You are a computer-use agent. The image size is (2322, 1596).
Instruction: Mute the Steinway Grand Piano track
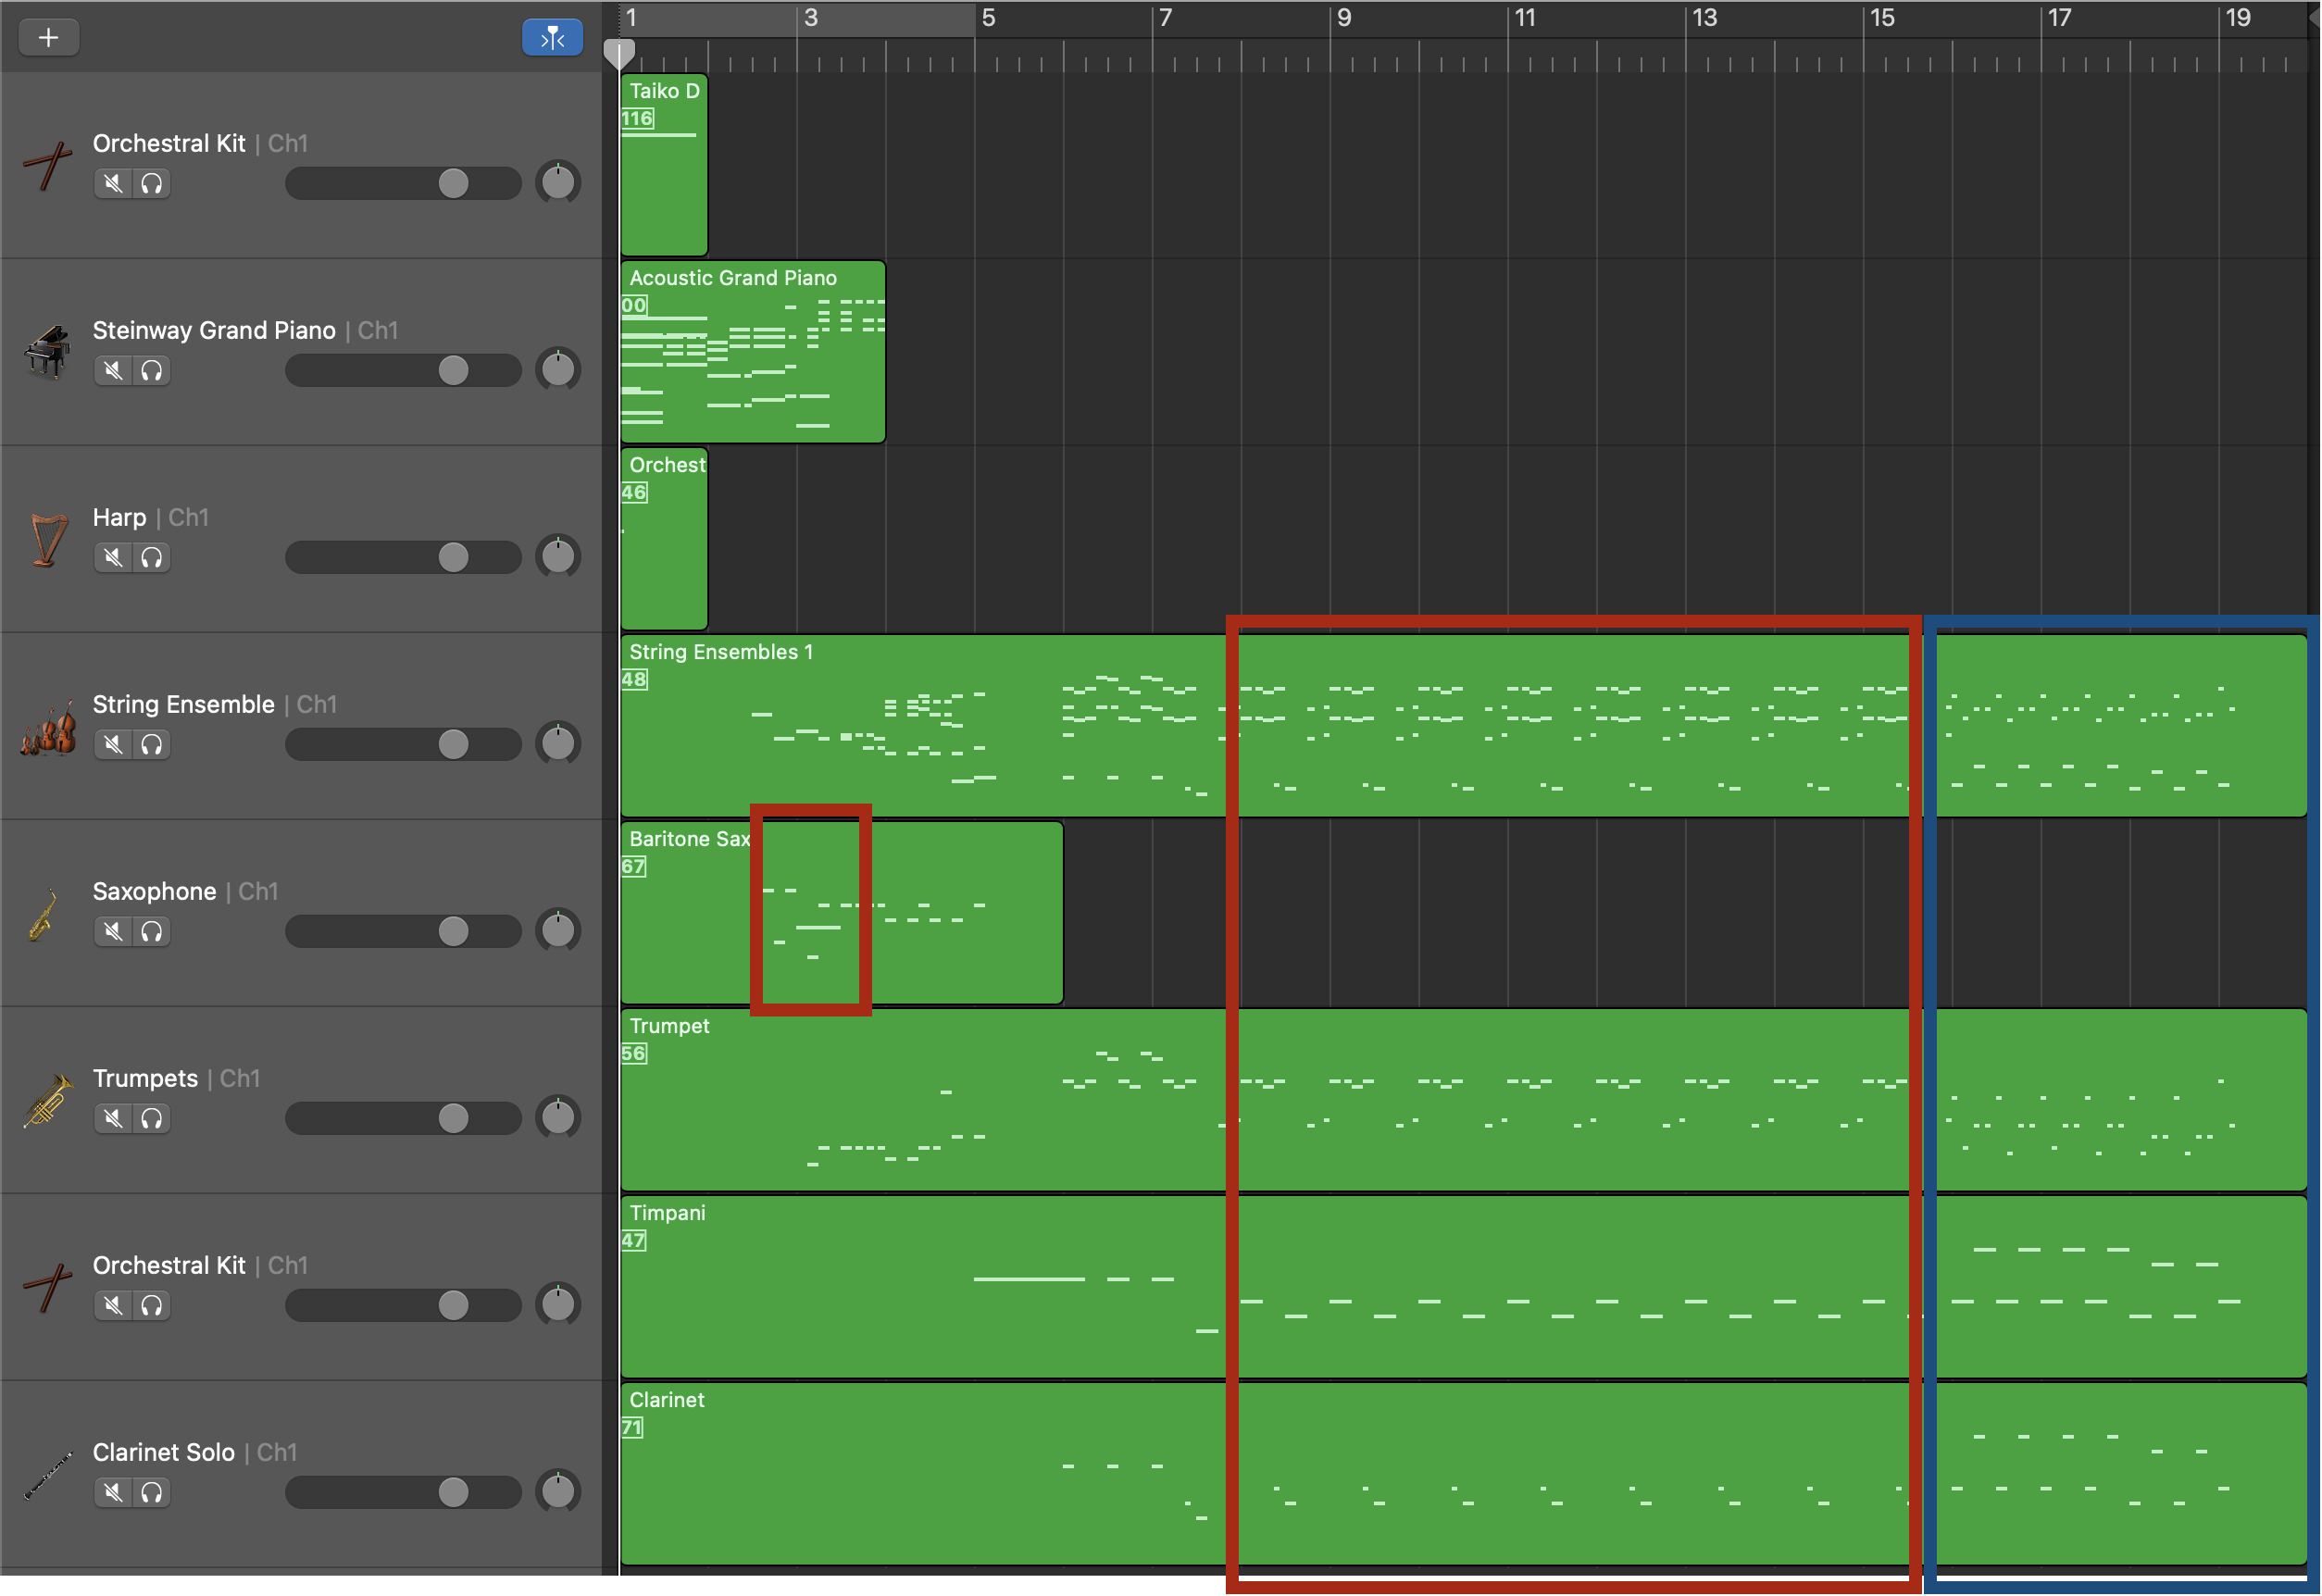112,370
